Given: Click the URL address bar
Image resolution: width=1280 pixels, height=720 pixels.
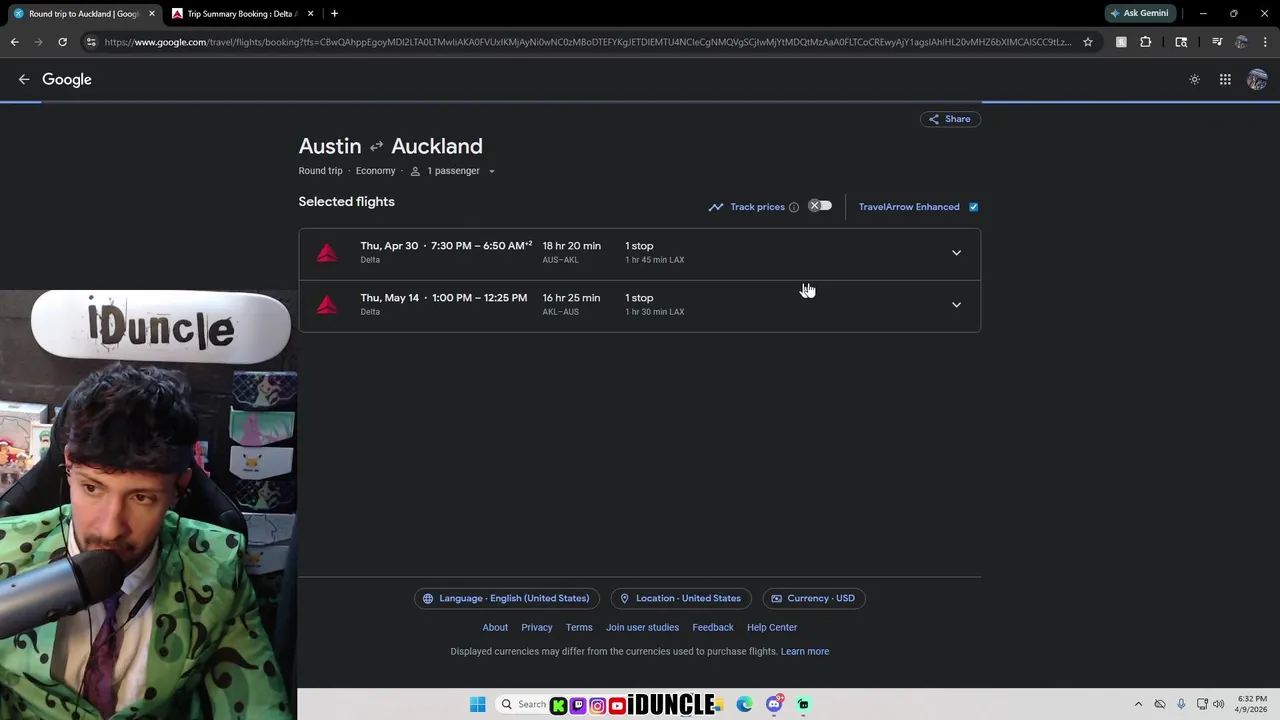Looking at the screenshot, I should click(x=586, y=42).
